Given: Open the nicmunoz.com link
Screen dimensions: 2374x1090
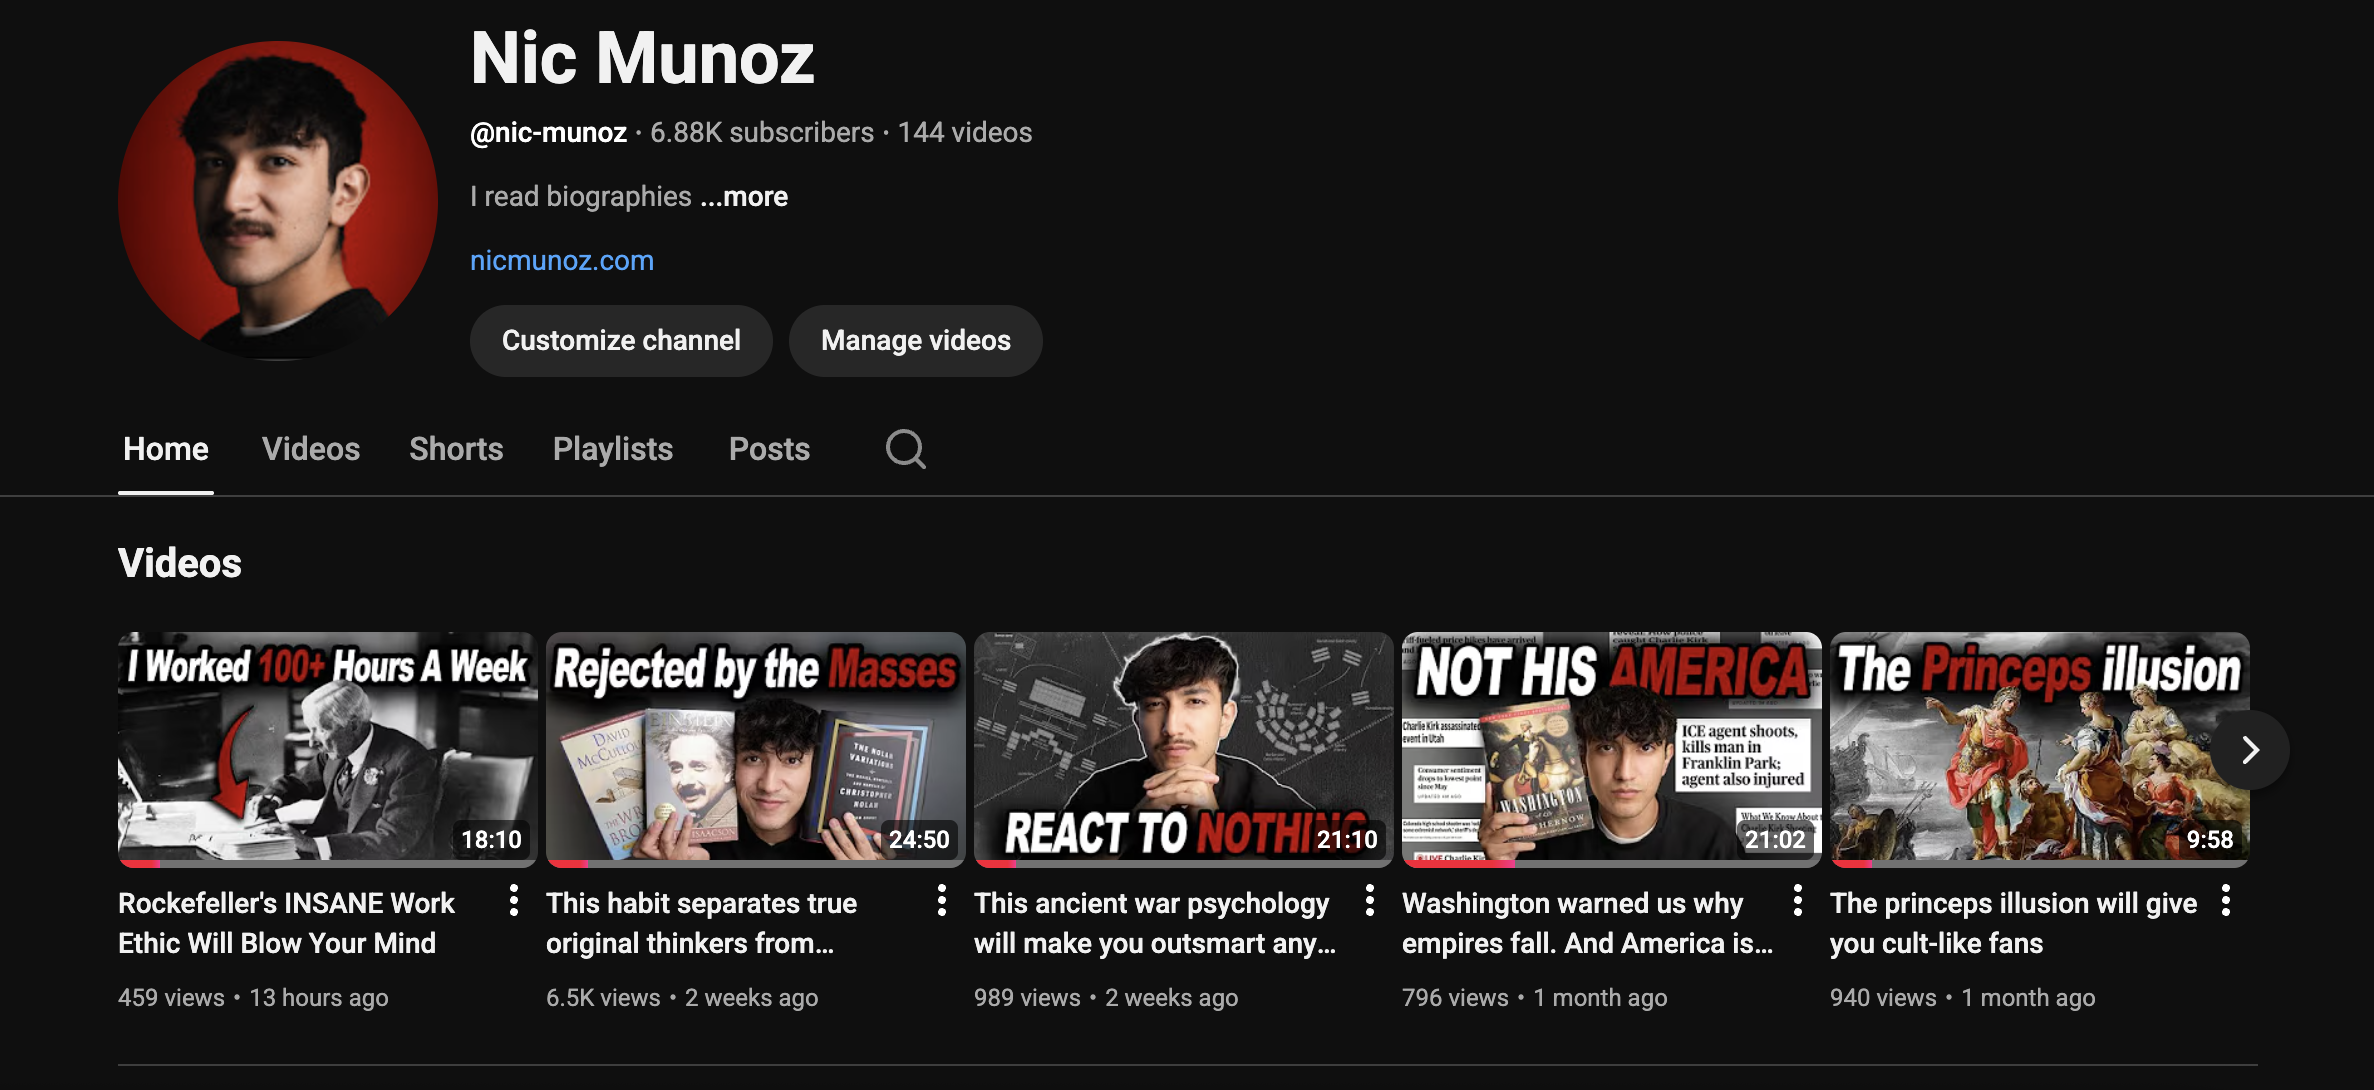Looking at the screenshot, I should click(x=562, y=260).
